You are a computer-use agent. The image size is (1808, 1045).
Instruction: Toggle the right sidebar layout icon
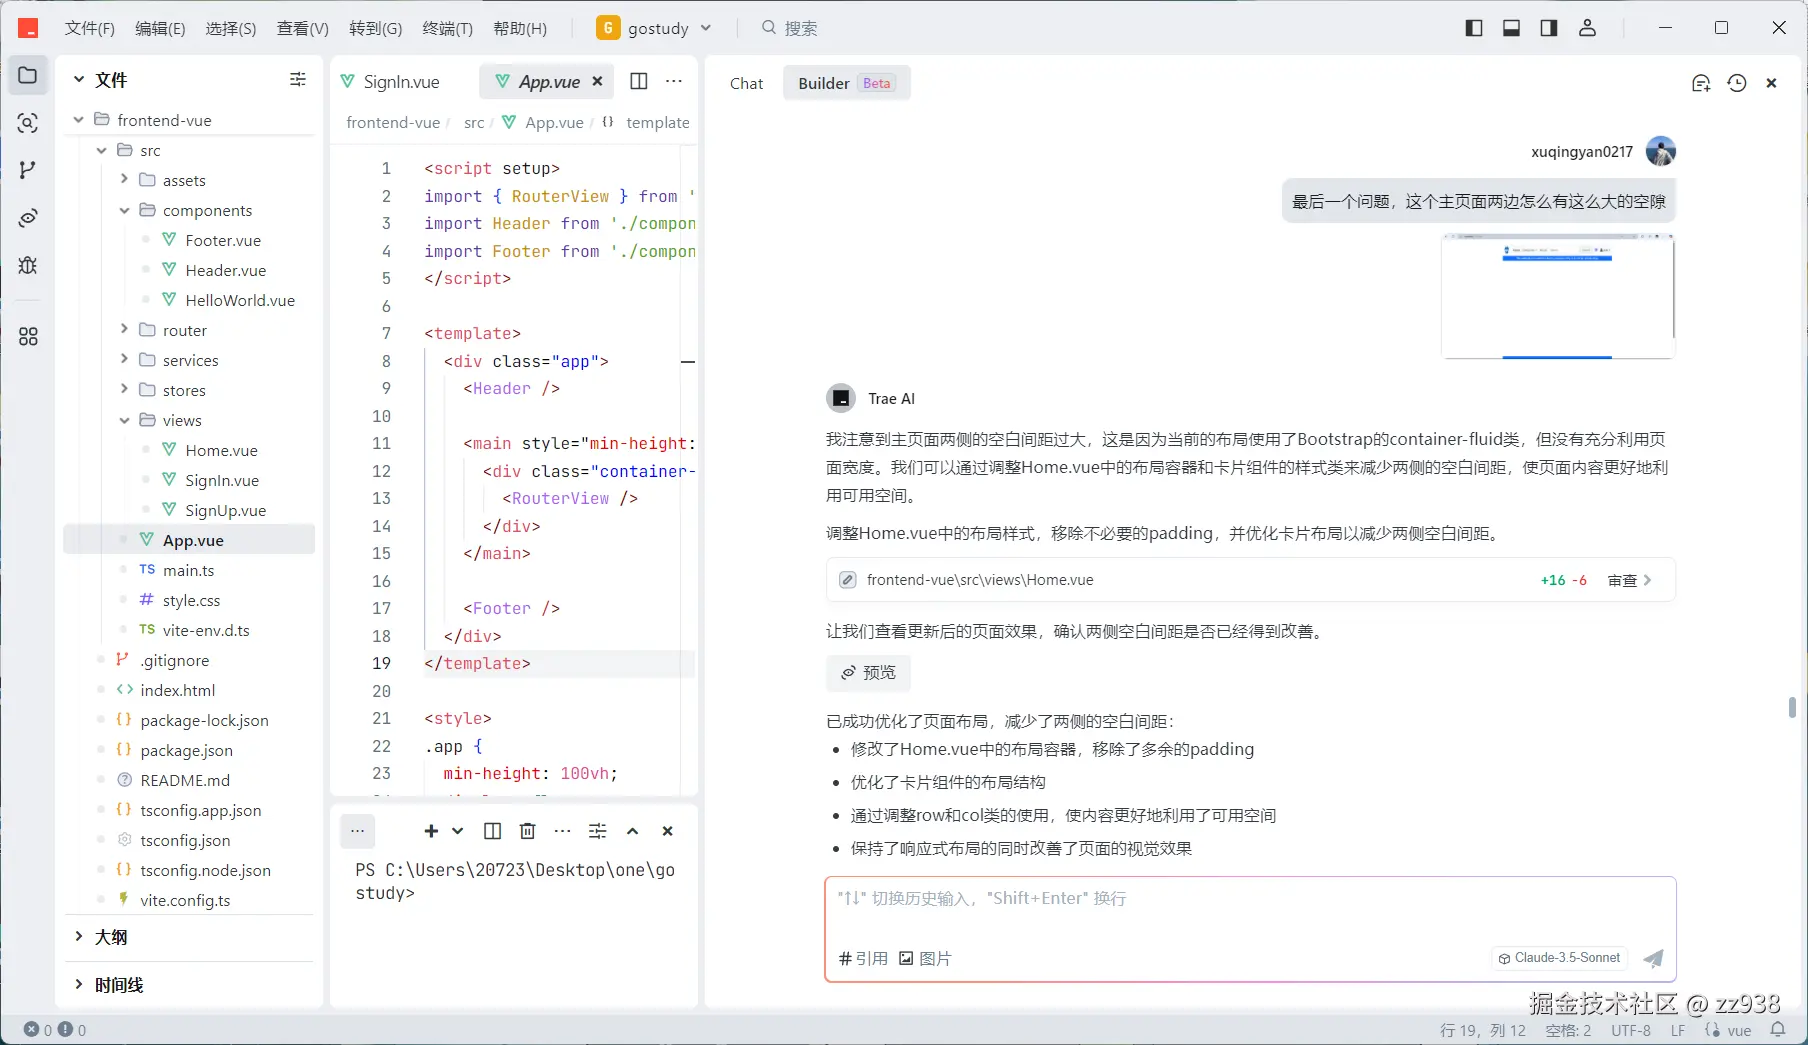(1549, 28)
